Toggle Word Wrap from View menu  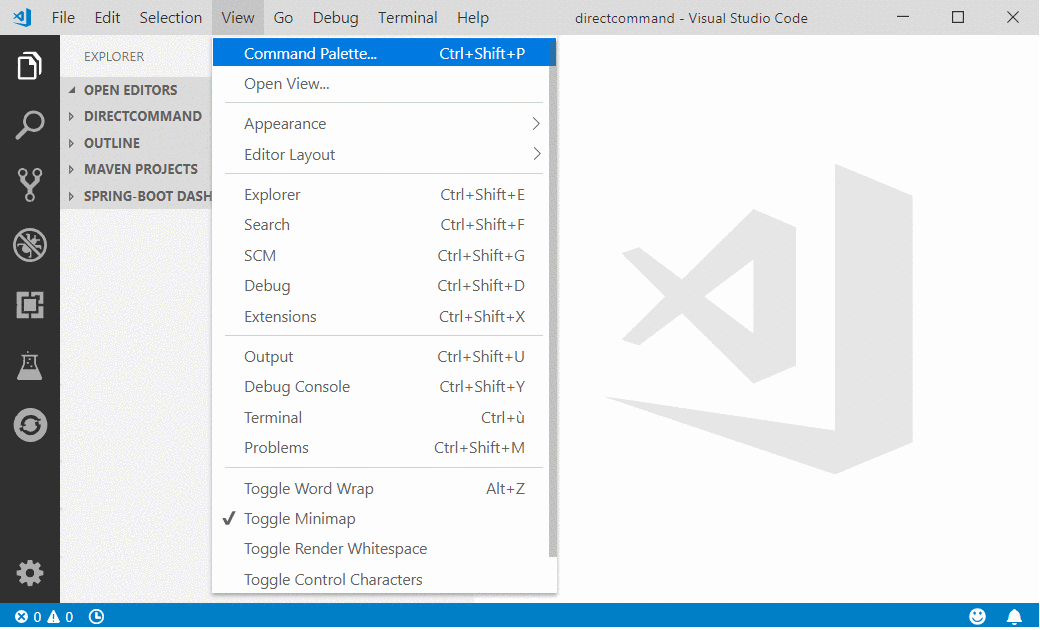pyautogui.click(x=384, y=489)
